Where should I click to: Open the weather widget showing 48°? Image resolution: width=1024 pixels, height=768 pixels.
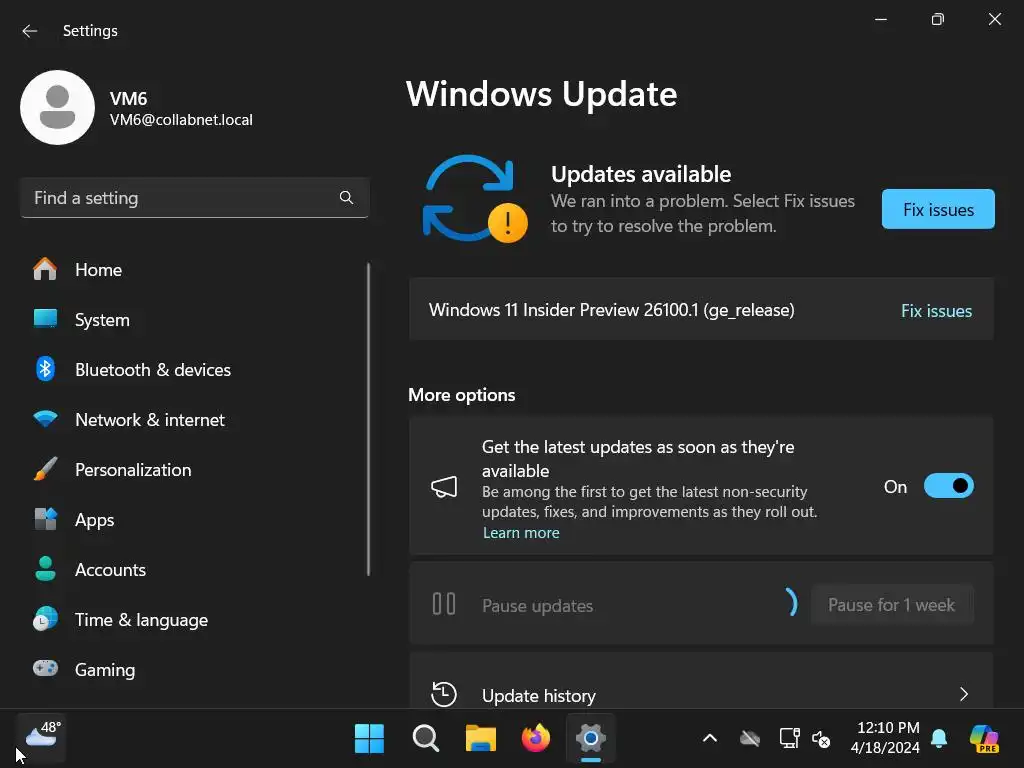41,737
